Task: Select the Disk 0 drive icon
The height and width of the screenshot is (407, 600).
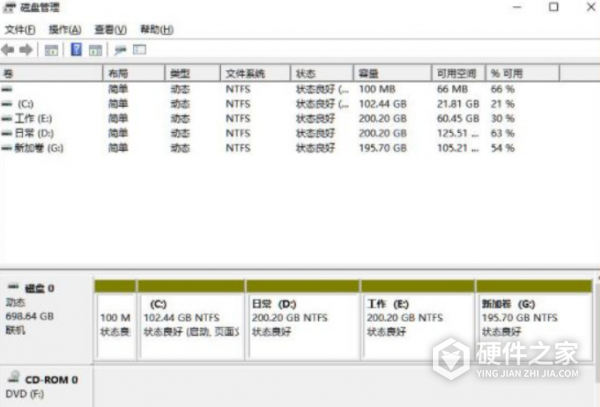Action: pos(13,286)
